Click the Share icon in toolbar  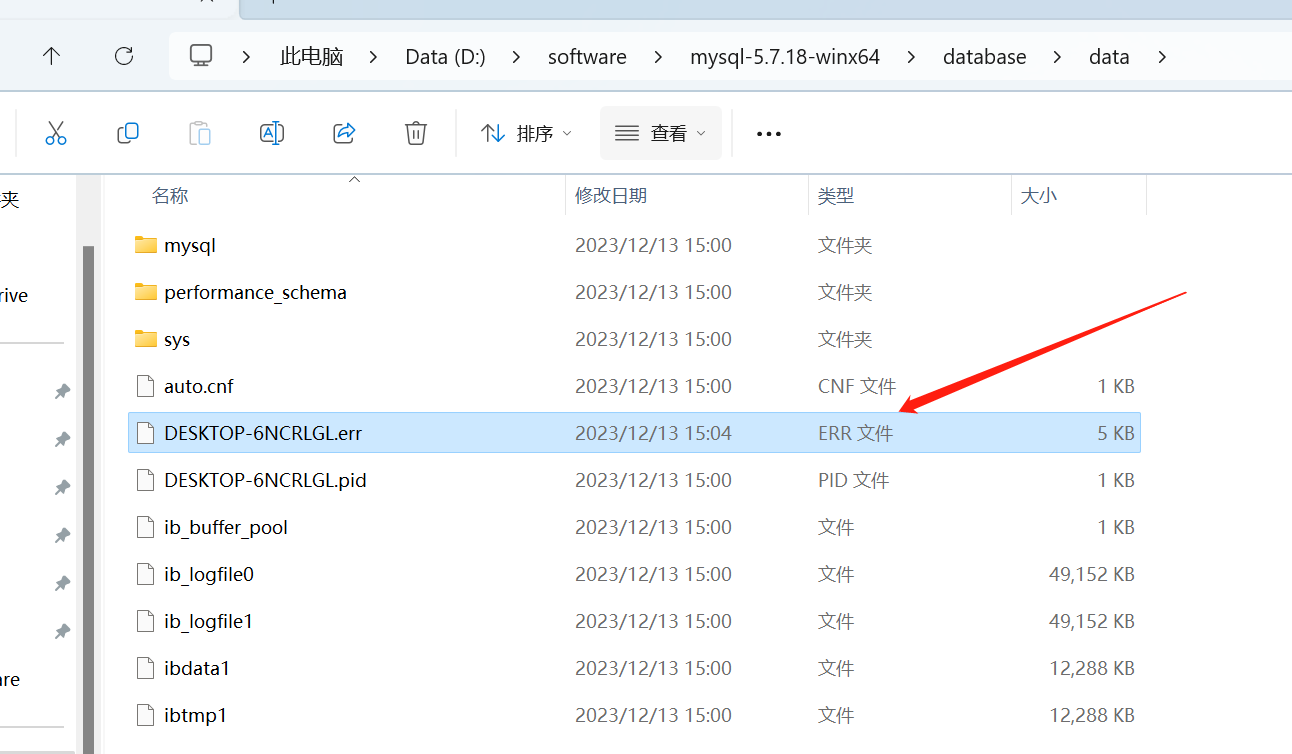coord(344,133)
